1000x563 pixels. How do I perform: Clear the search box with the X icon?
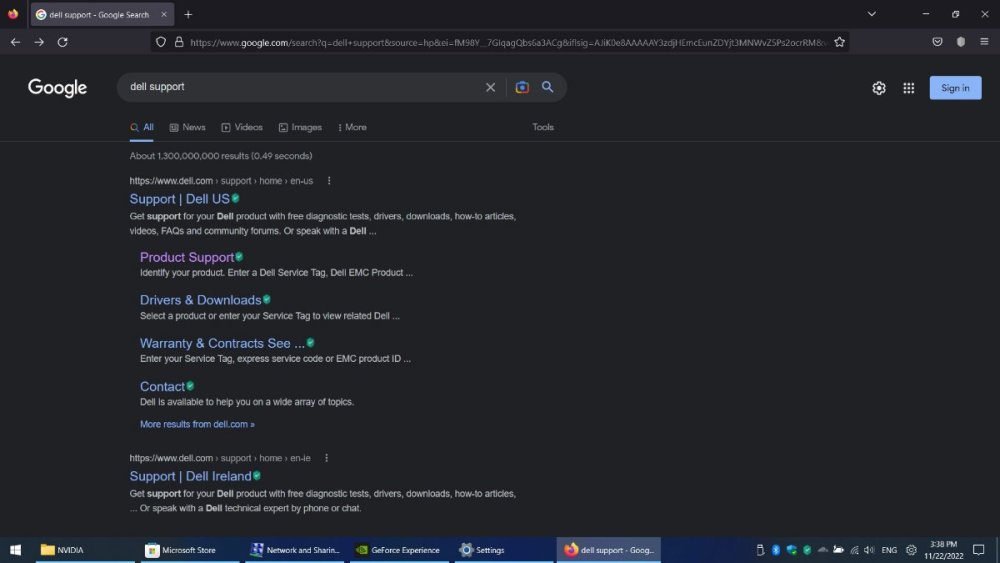[490, 87]
